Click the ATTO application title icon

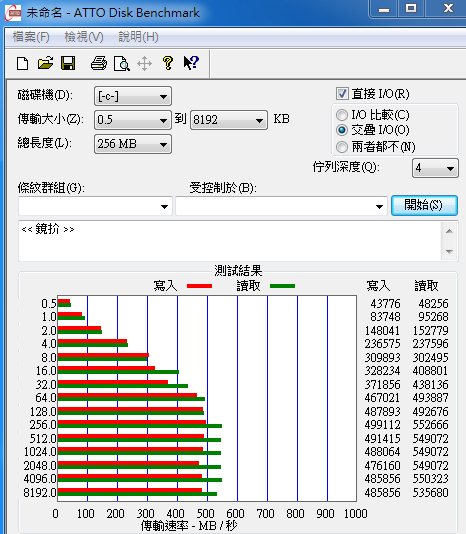coord(13,13)
